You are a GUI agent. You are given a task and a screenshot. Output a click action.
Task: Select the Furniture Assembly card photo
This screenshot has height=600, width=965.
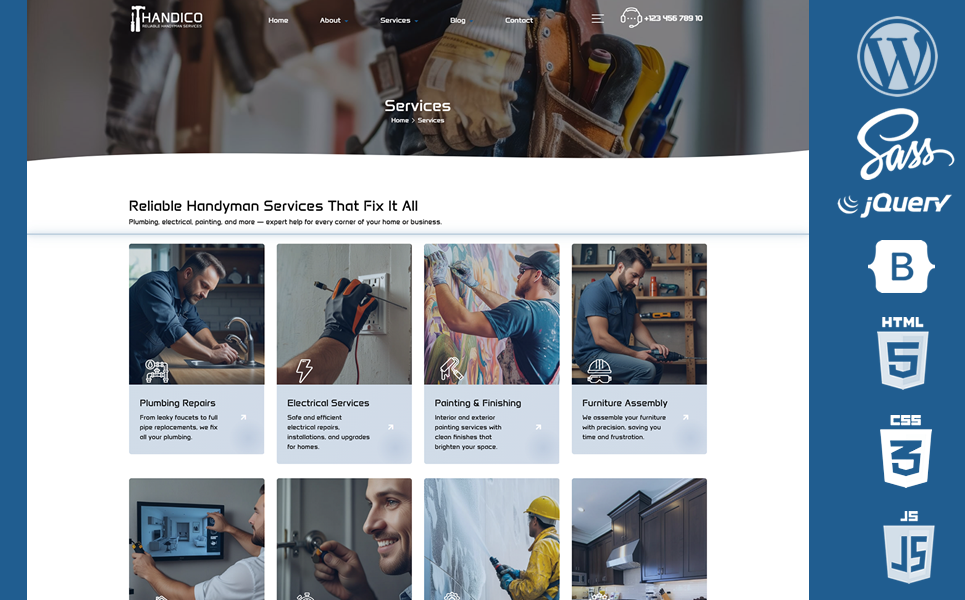[x=639, y=313]
